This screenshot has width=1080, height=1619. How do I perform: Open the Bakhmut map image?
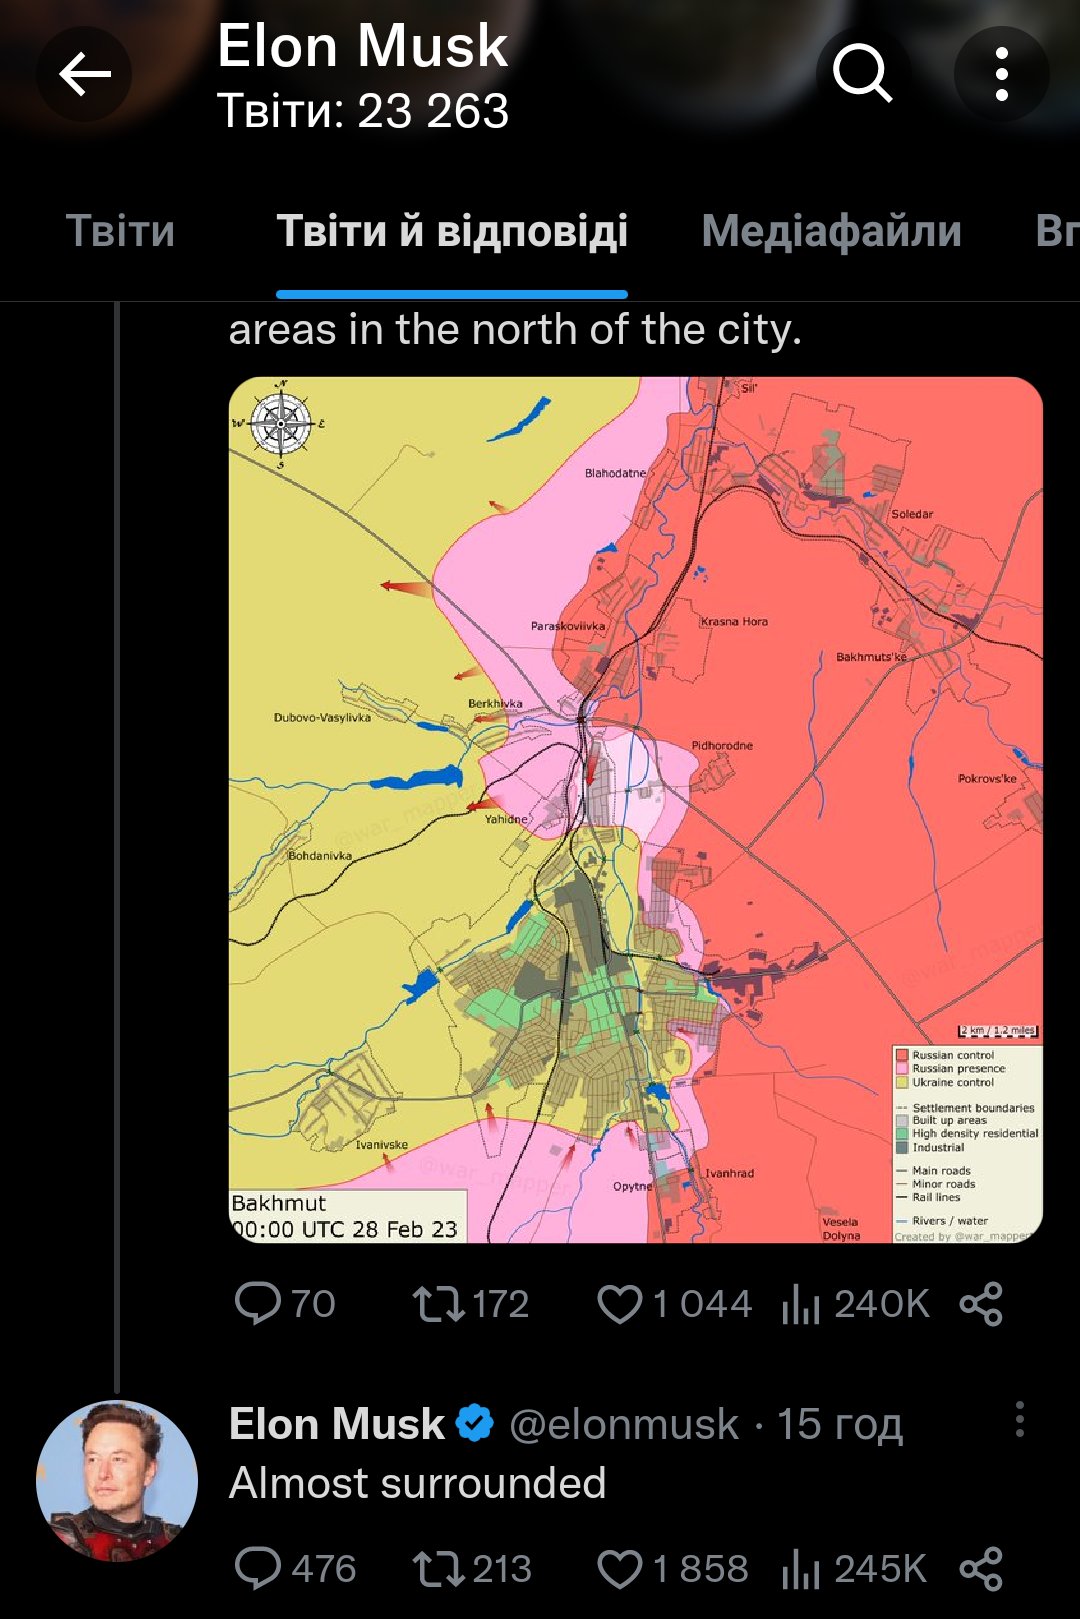point(636,810)
